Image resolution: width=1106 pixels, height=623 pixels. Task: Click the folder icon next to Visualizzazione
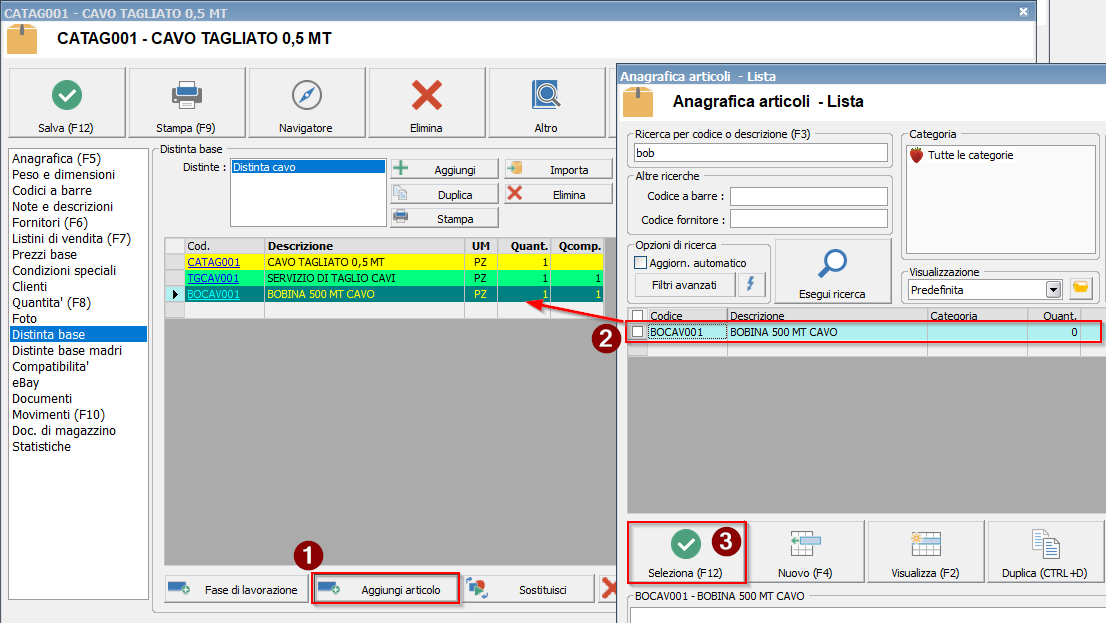(1080, 289)
